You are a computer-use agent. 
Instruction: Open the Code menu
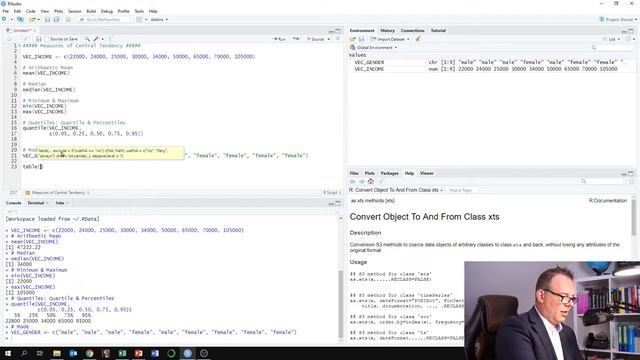pos(31,11)
